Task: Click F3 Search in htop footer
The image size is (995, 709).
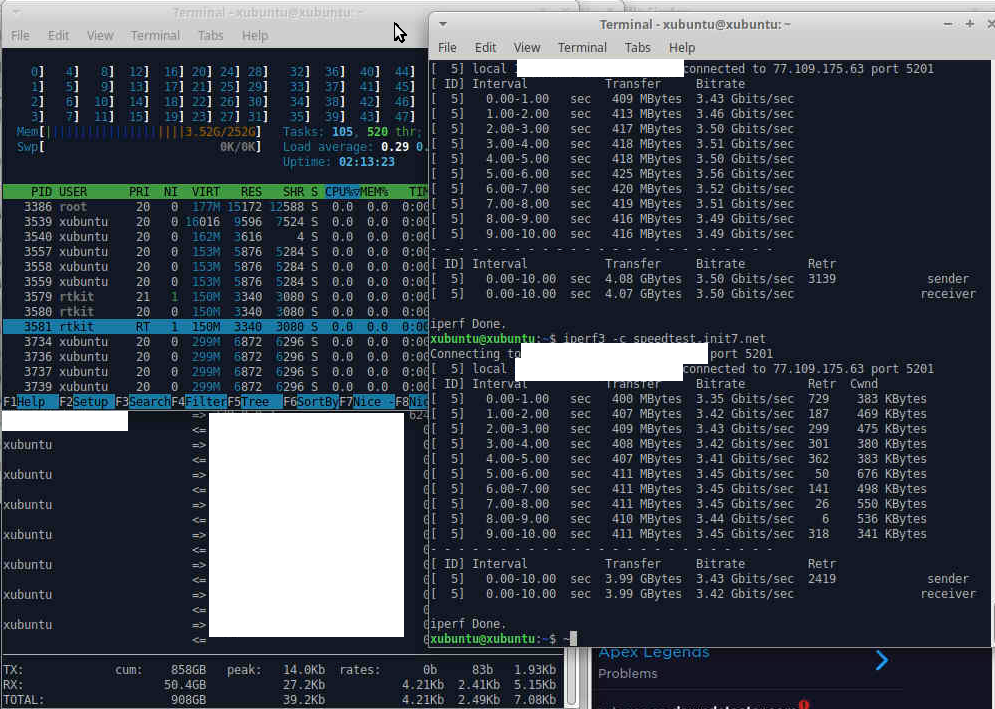Action: [143, 402]
